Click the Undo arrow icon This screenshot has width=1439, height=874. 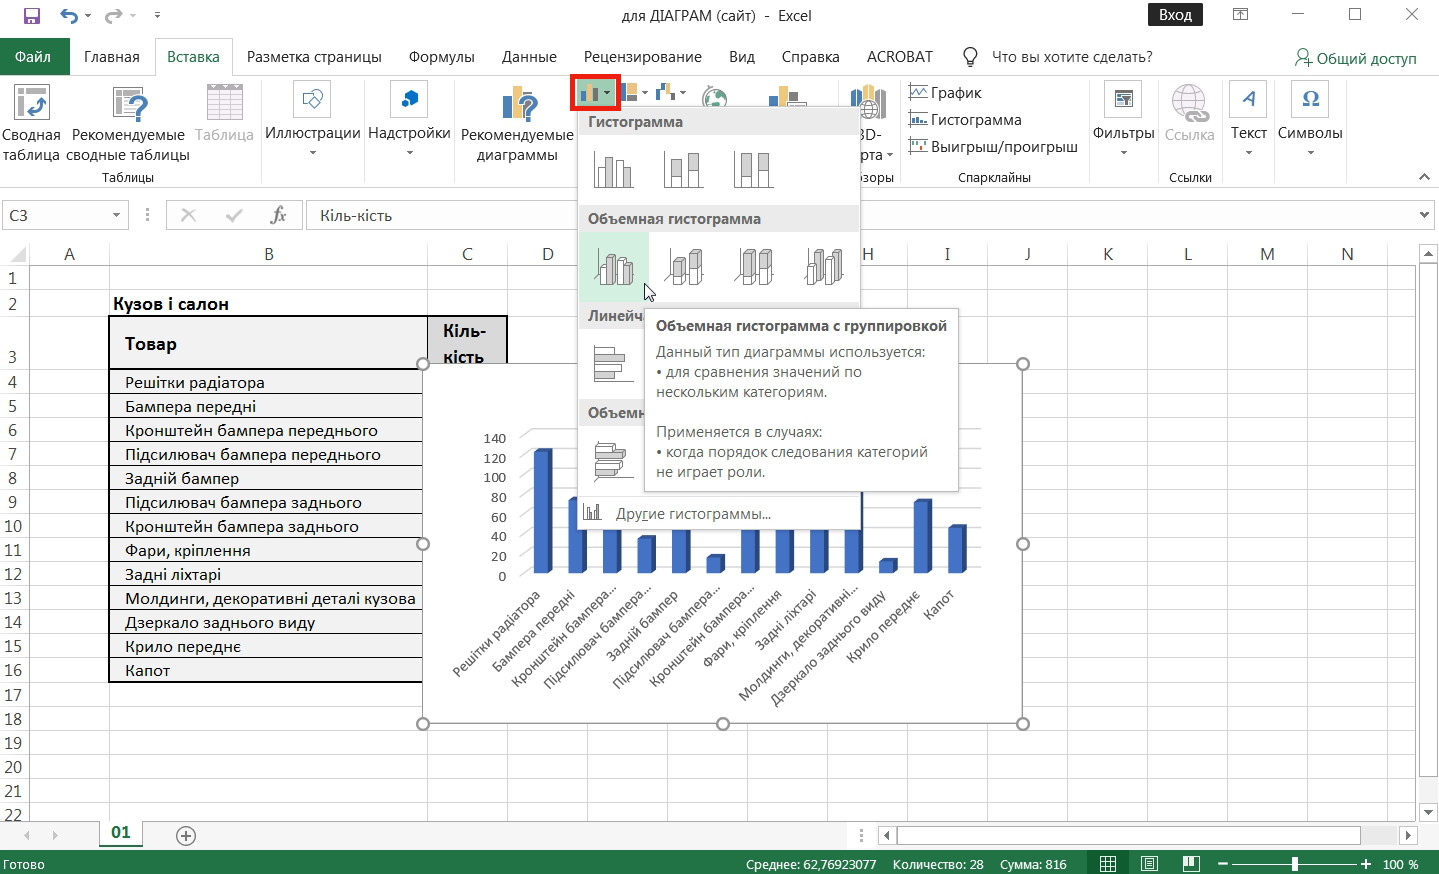tap(67, 16)
